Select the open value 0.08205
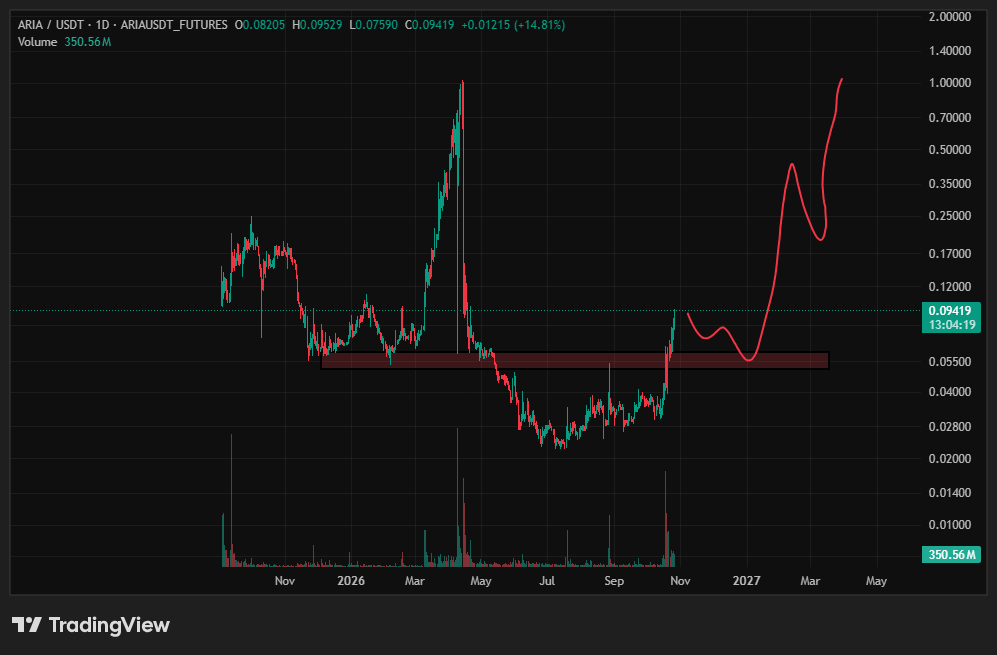 pyautogui.click(x=264, y=25)
